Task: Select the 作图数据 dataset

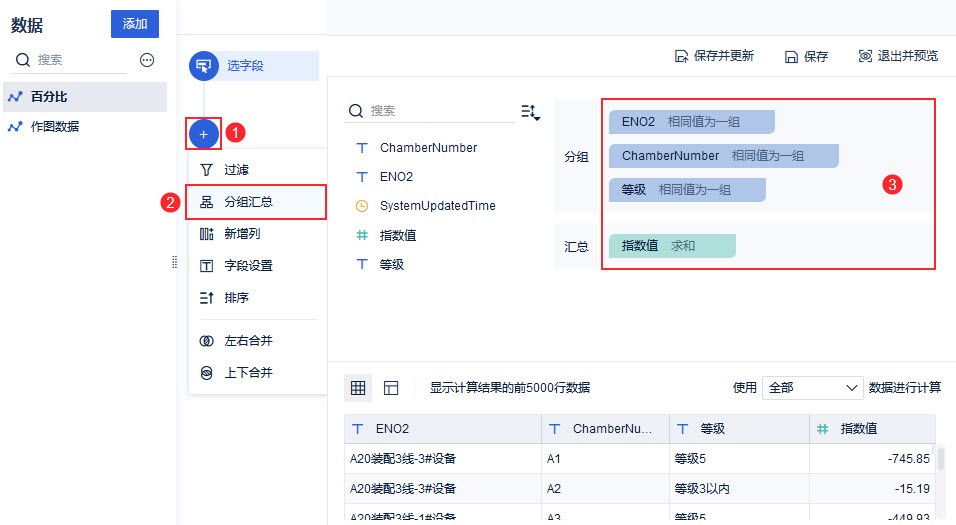Action: (x=55, y=127)
